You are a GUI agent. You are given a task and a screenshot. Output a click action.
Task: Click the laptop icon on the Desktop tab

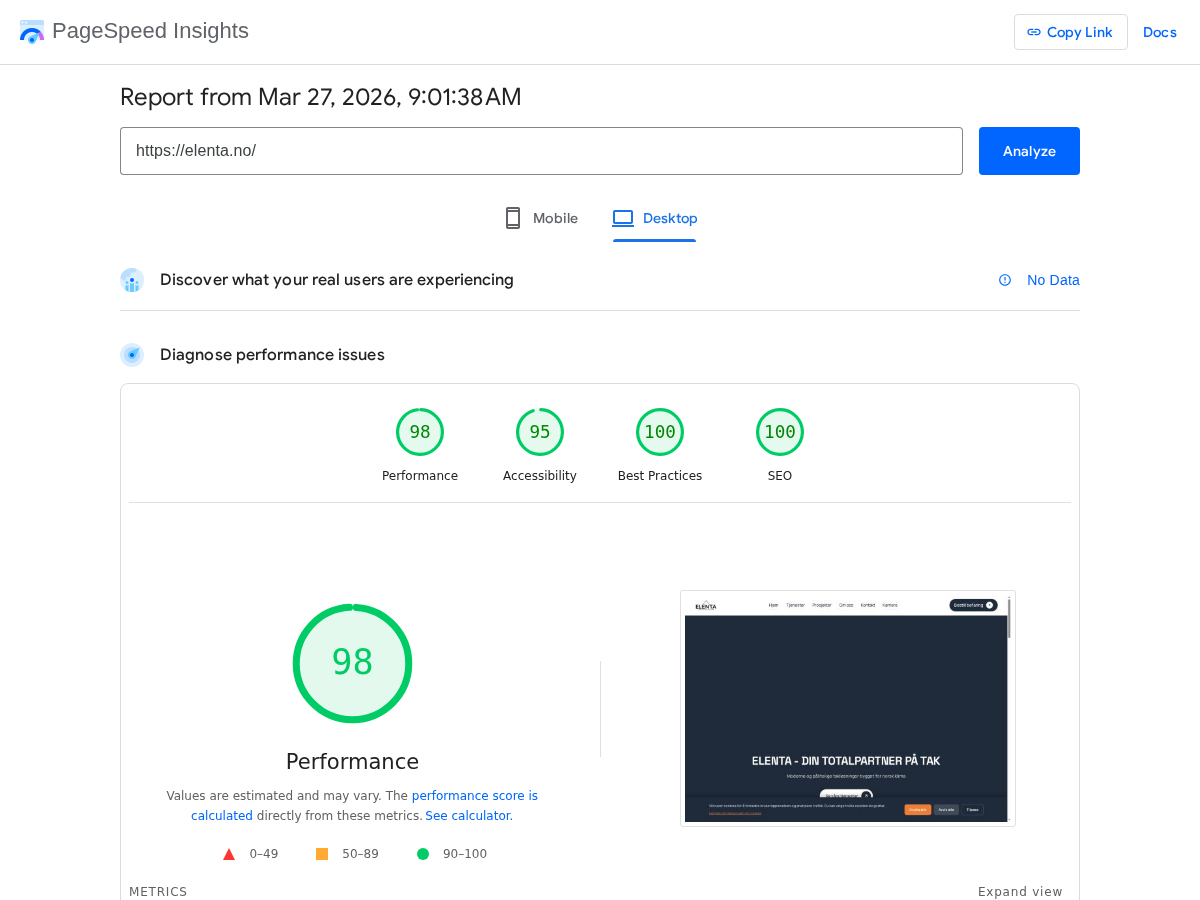[622, 217]
